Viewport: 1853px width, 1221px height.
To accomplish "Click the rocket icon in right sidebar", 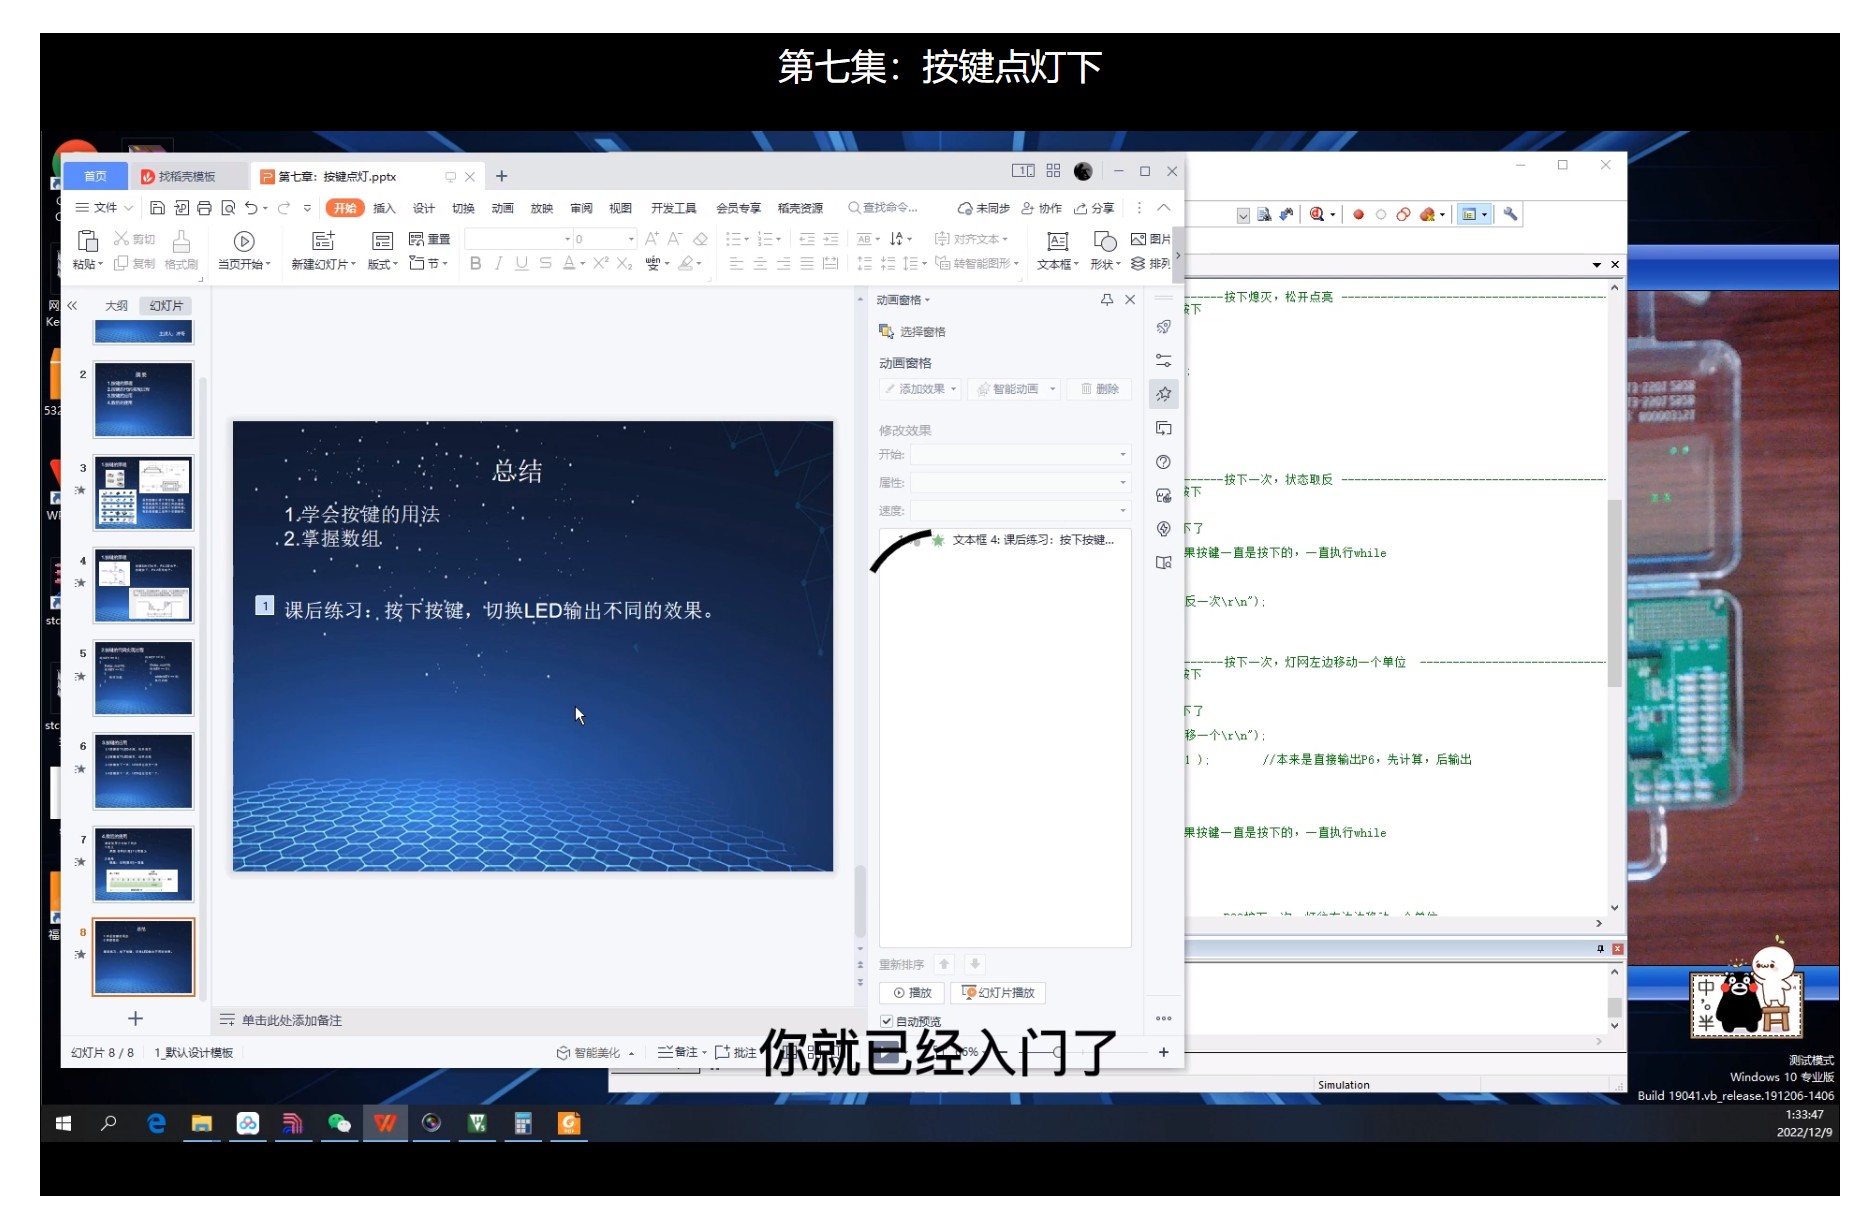I will point(1164,327).
